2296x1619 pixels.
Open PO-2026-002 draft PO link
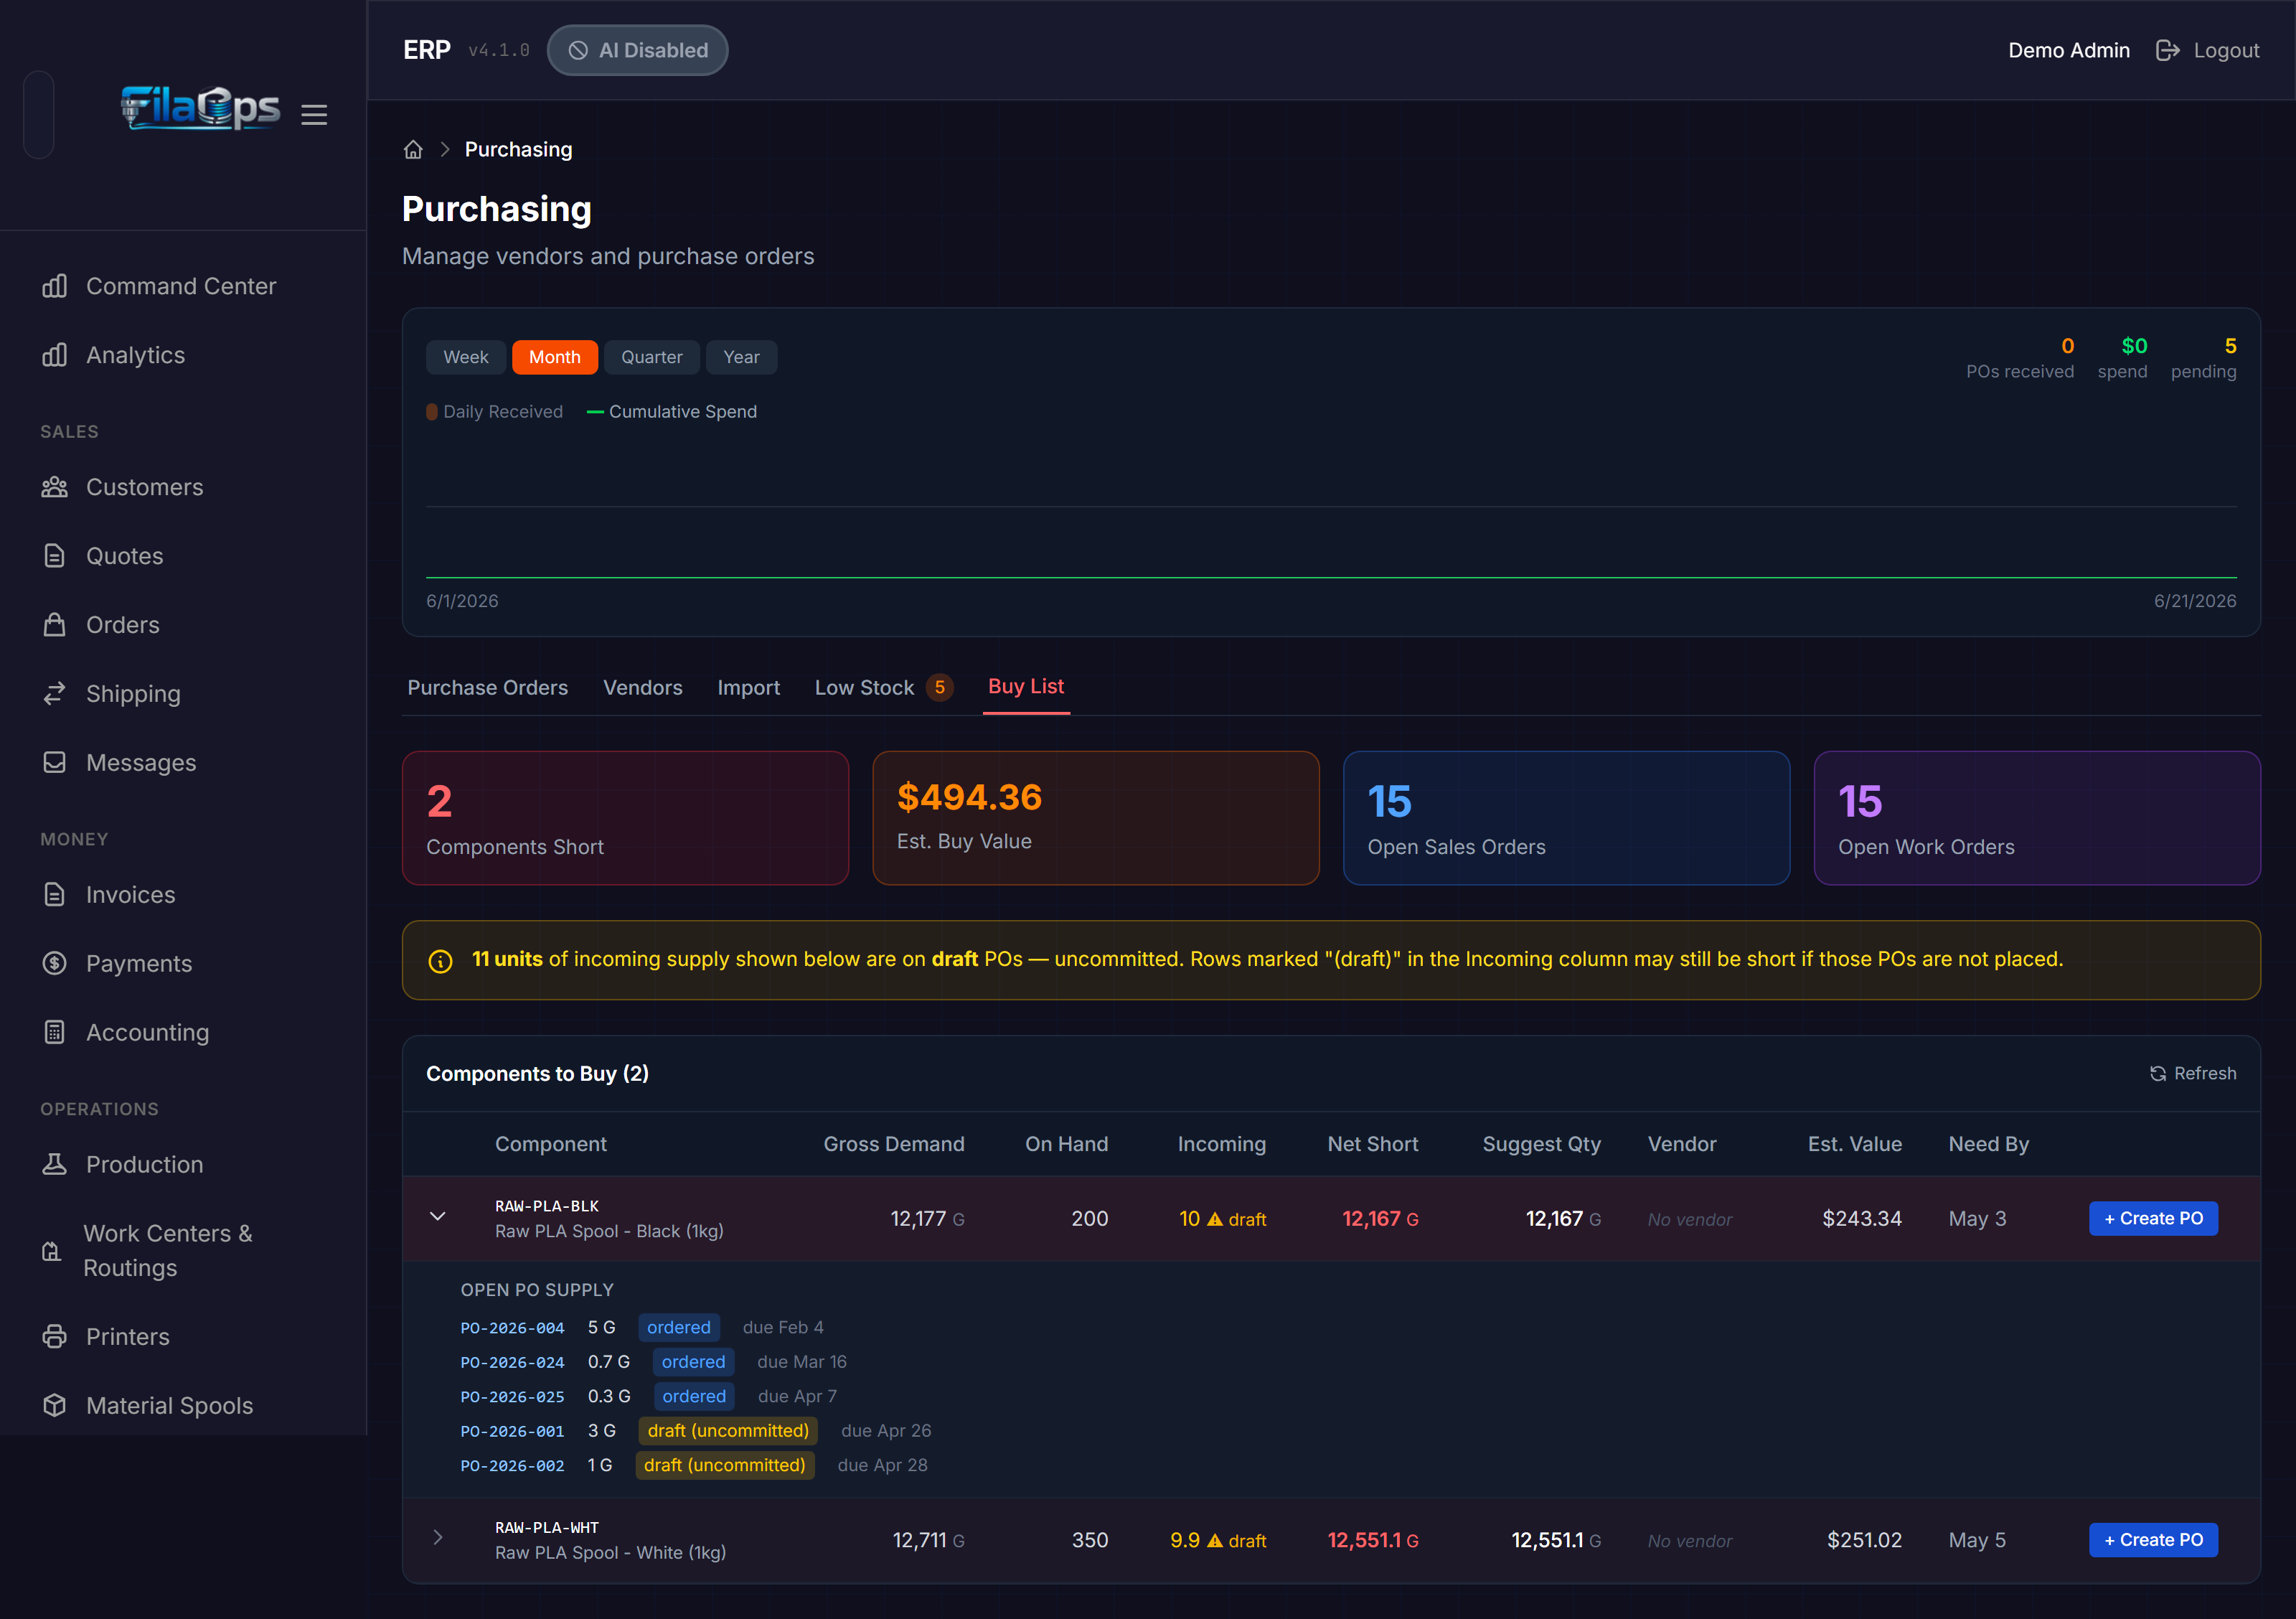tap(512, 1466)
